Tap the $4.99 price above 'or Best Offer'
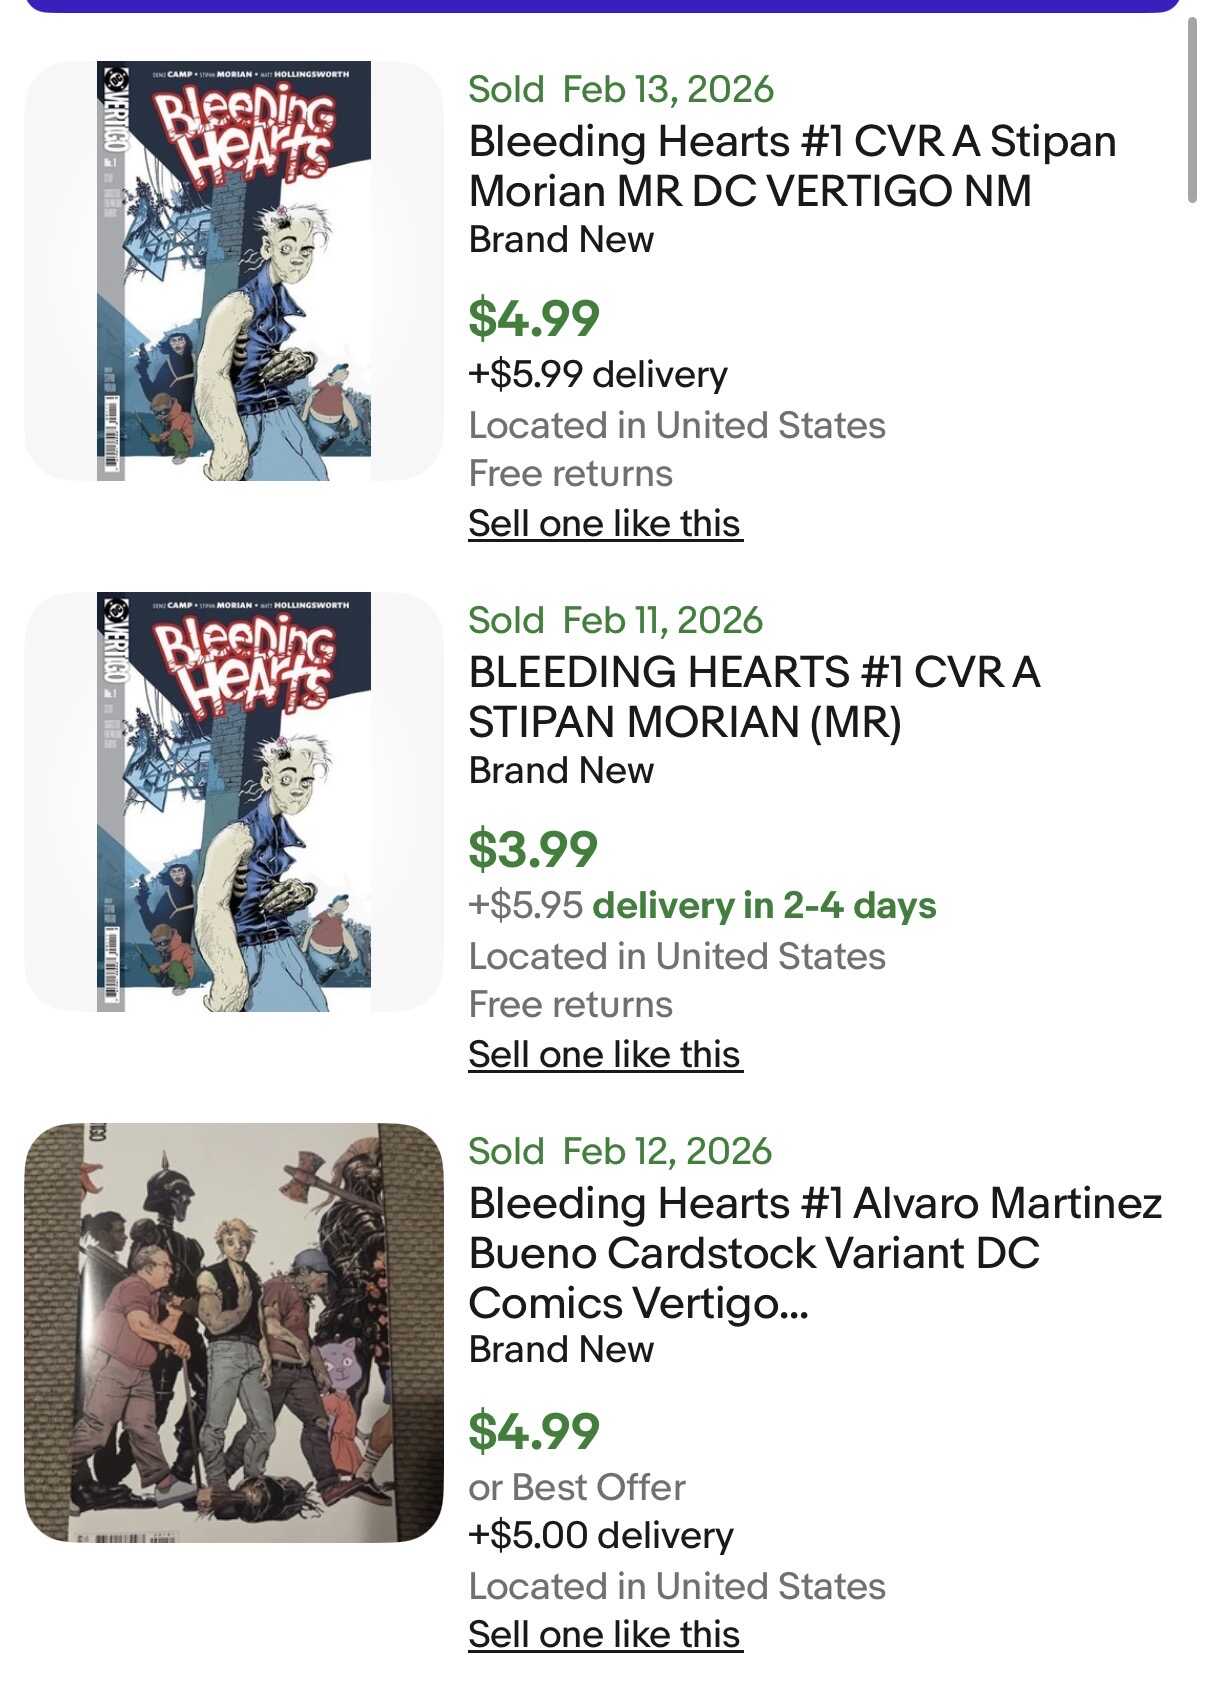Image resolution: width=1206 pixels, height=1682 pixels. point(534,1430)
